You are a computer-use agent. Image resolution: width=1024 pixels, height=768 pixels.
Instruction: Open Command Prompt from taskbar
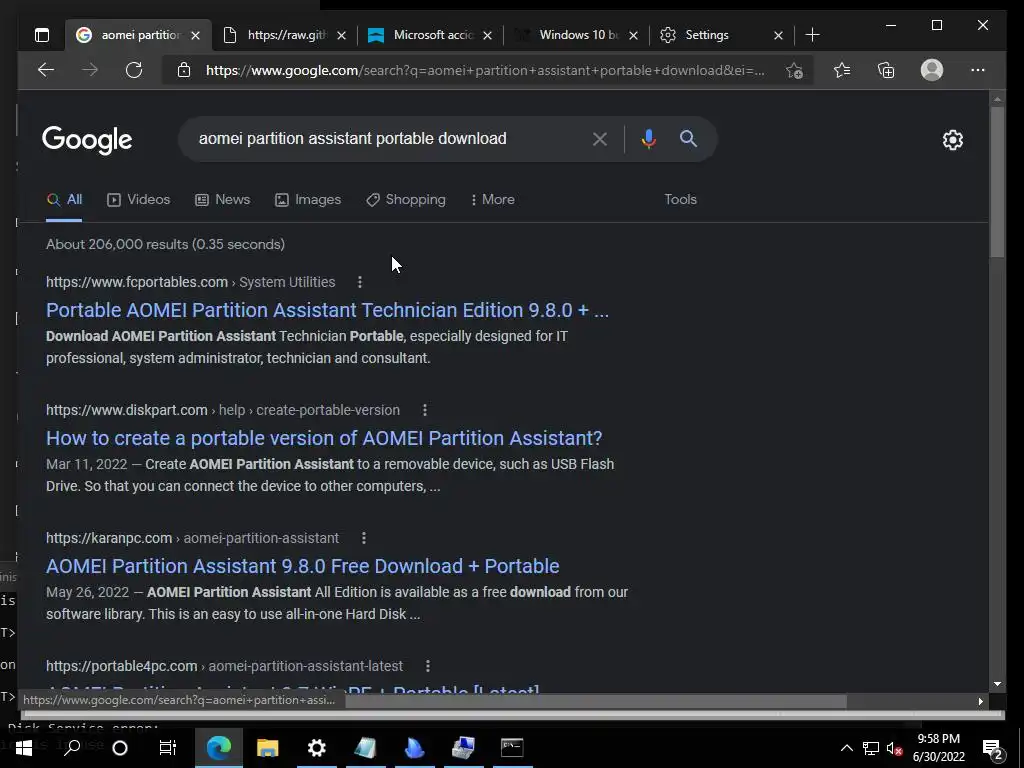(x=512, y=748)
